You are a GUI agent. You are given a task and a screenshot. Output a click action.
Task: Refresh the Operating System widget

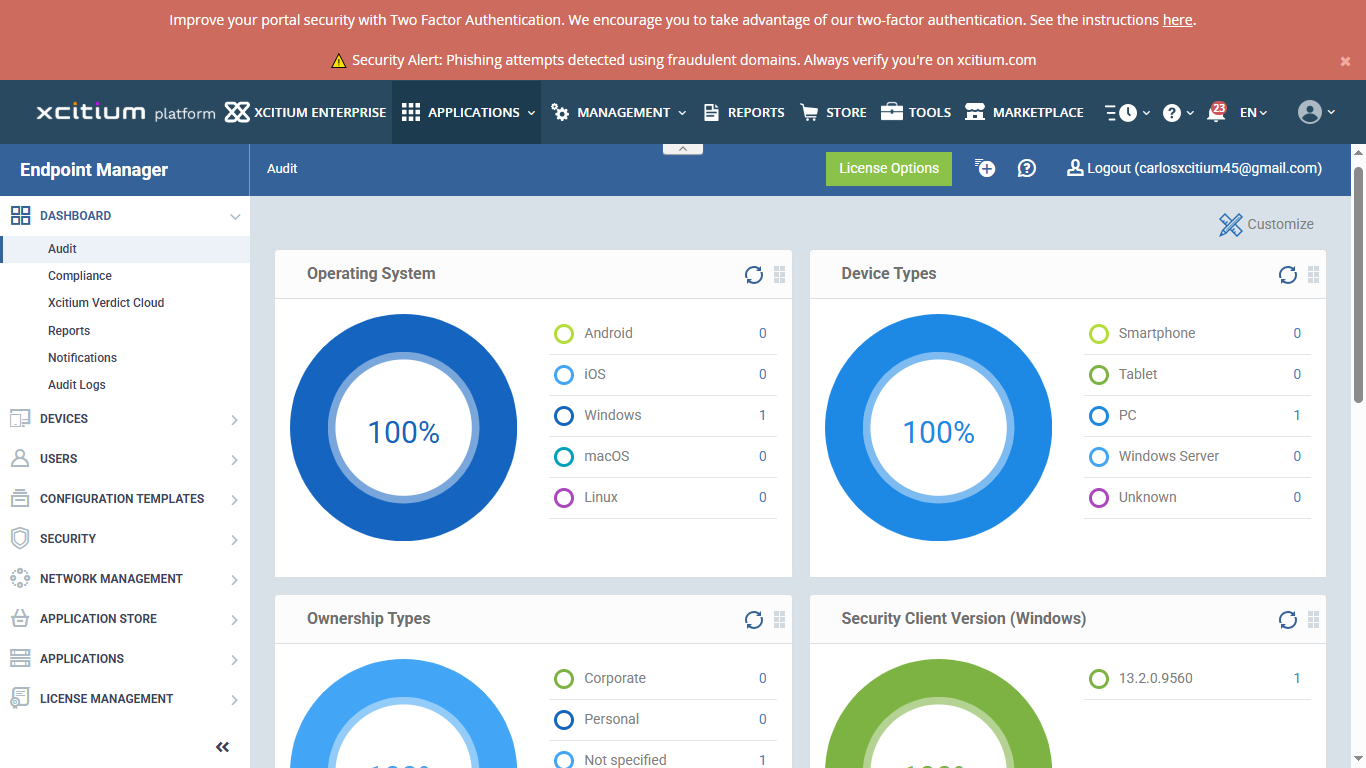(x=754, y=275)
